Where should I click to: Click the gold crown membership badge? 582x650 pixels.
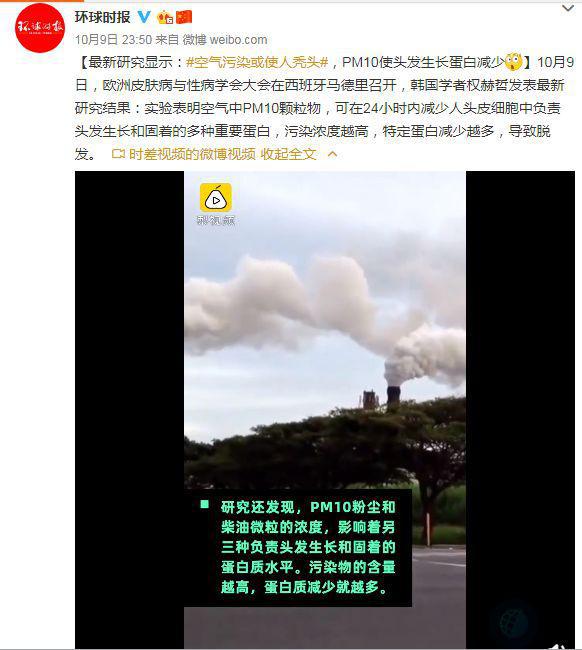[165, 17]
